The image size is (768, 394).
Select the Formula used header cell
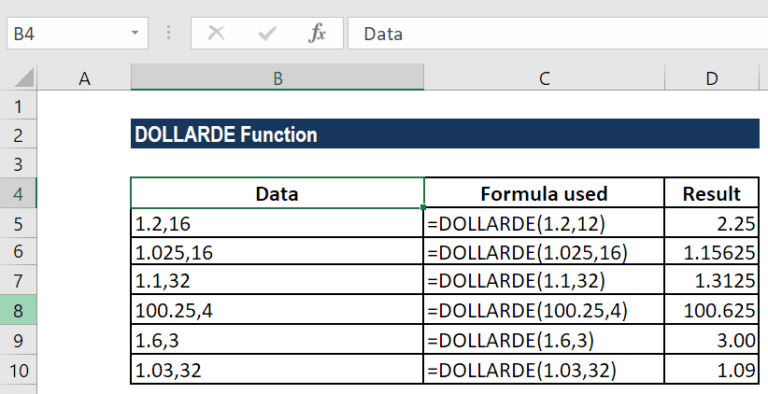pos(544,194)
